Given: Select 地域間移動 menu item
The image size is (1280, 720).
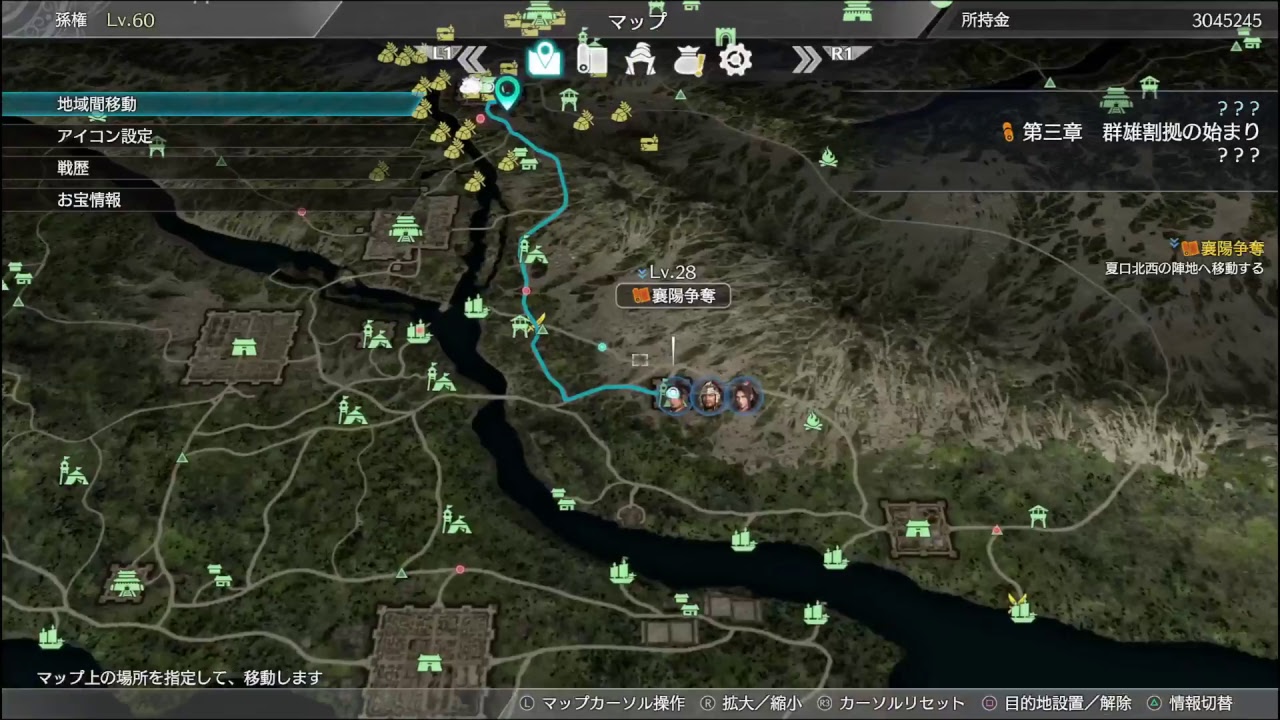Looking at the screenshot, I should (x=97, y=104).
